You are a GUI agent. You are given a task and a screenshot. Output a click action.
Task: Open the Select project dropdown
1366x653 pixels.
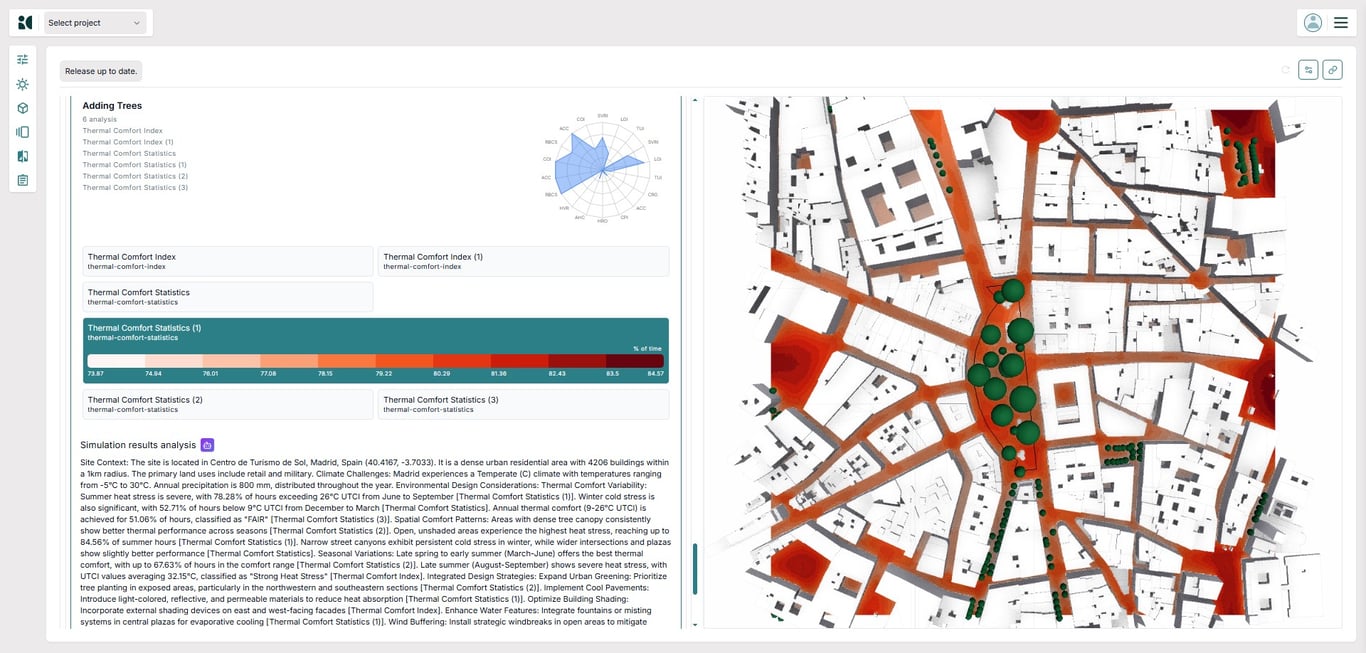[95, 22]
